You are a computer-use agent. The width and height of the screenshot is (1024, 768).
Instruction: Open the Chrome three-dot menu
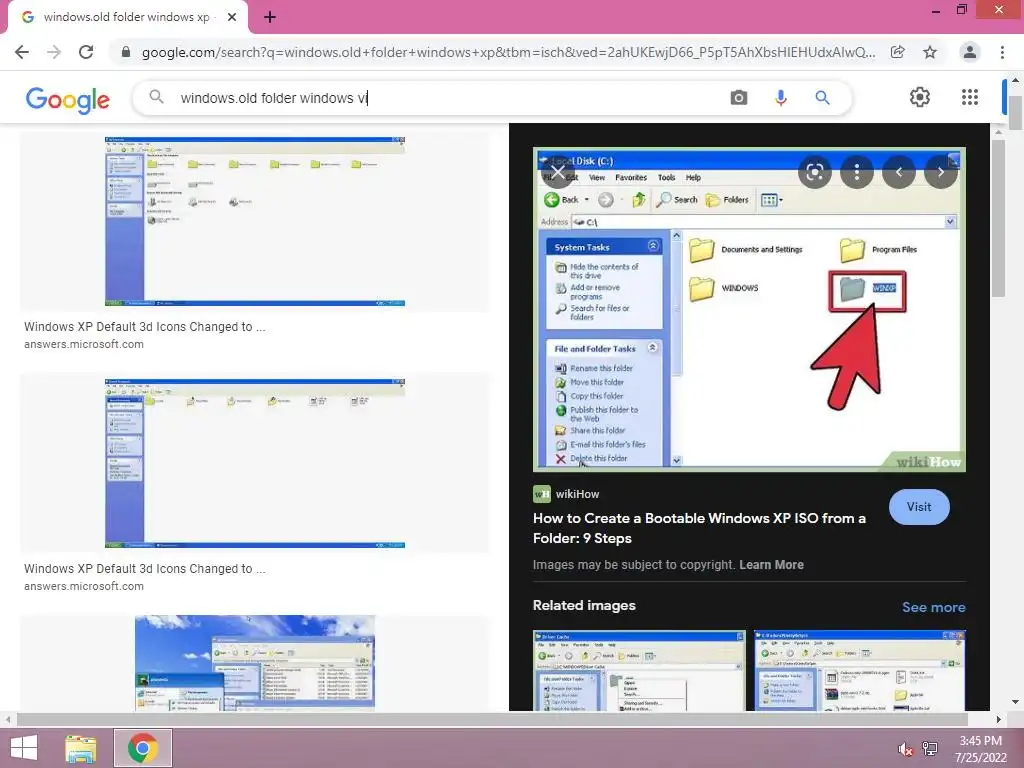click(1002, 52)
